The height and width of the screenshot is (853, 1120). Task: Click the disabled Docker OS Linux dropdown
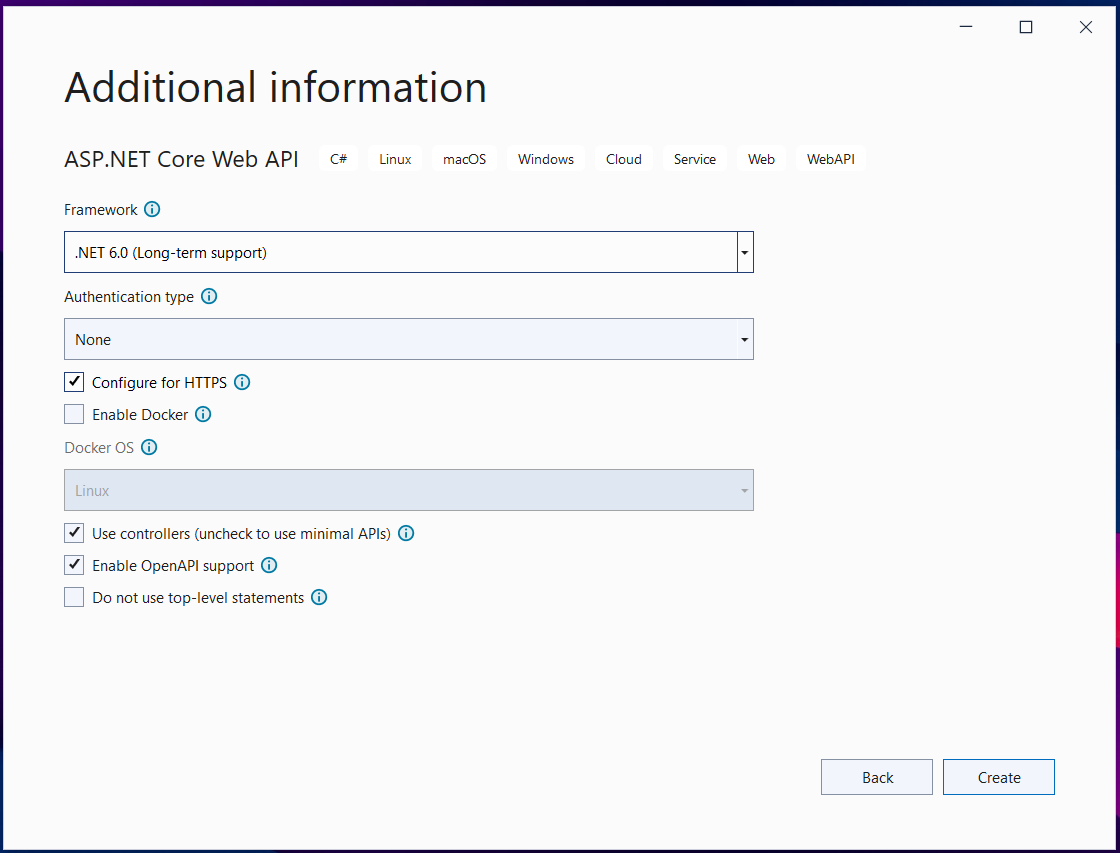(409, 490)
